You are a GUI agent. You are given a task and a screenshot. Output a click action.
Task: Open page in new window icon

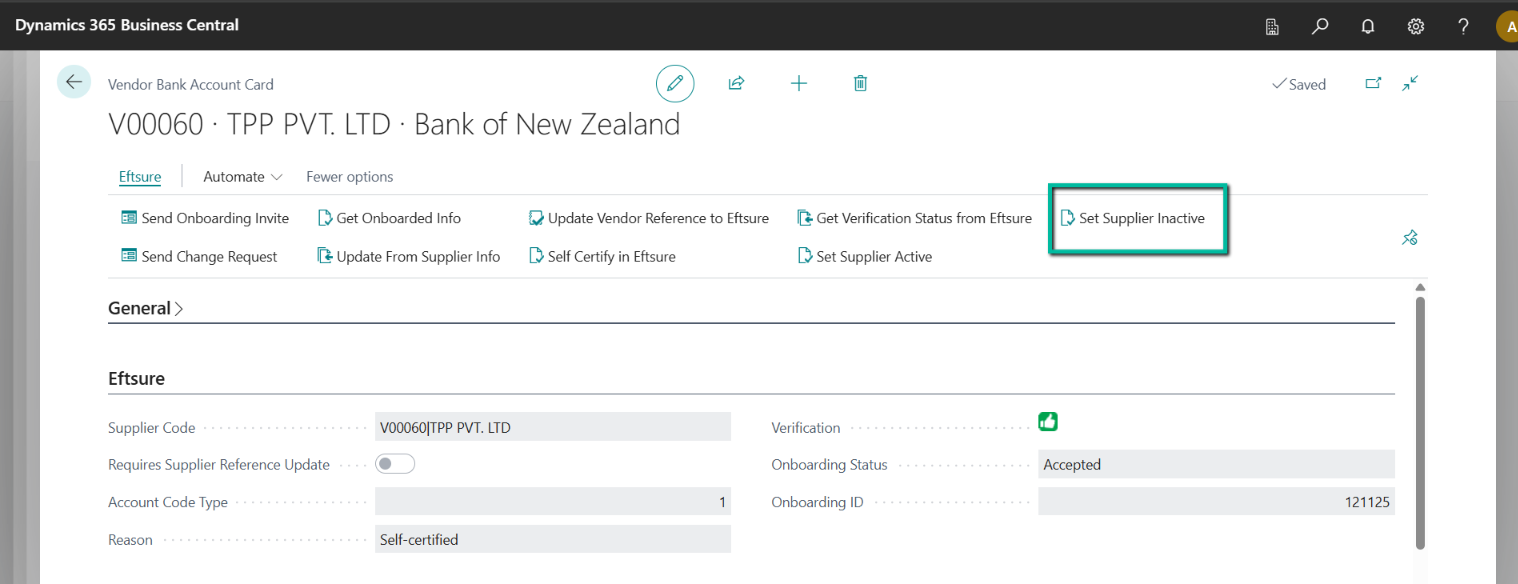tap(1373, 84)
